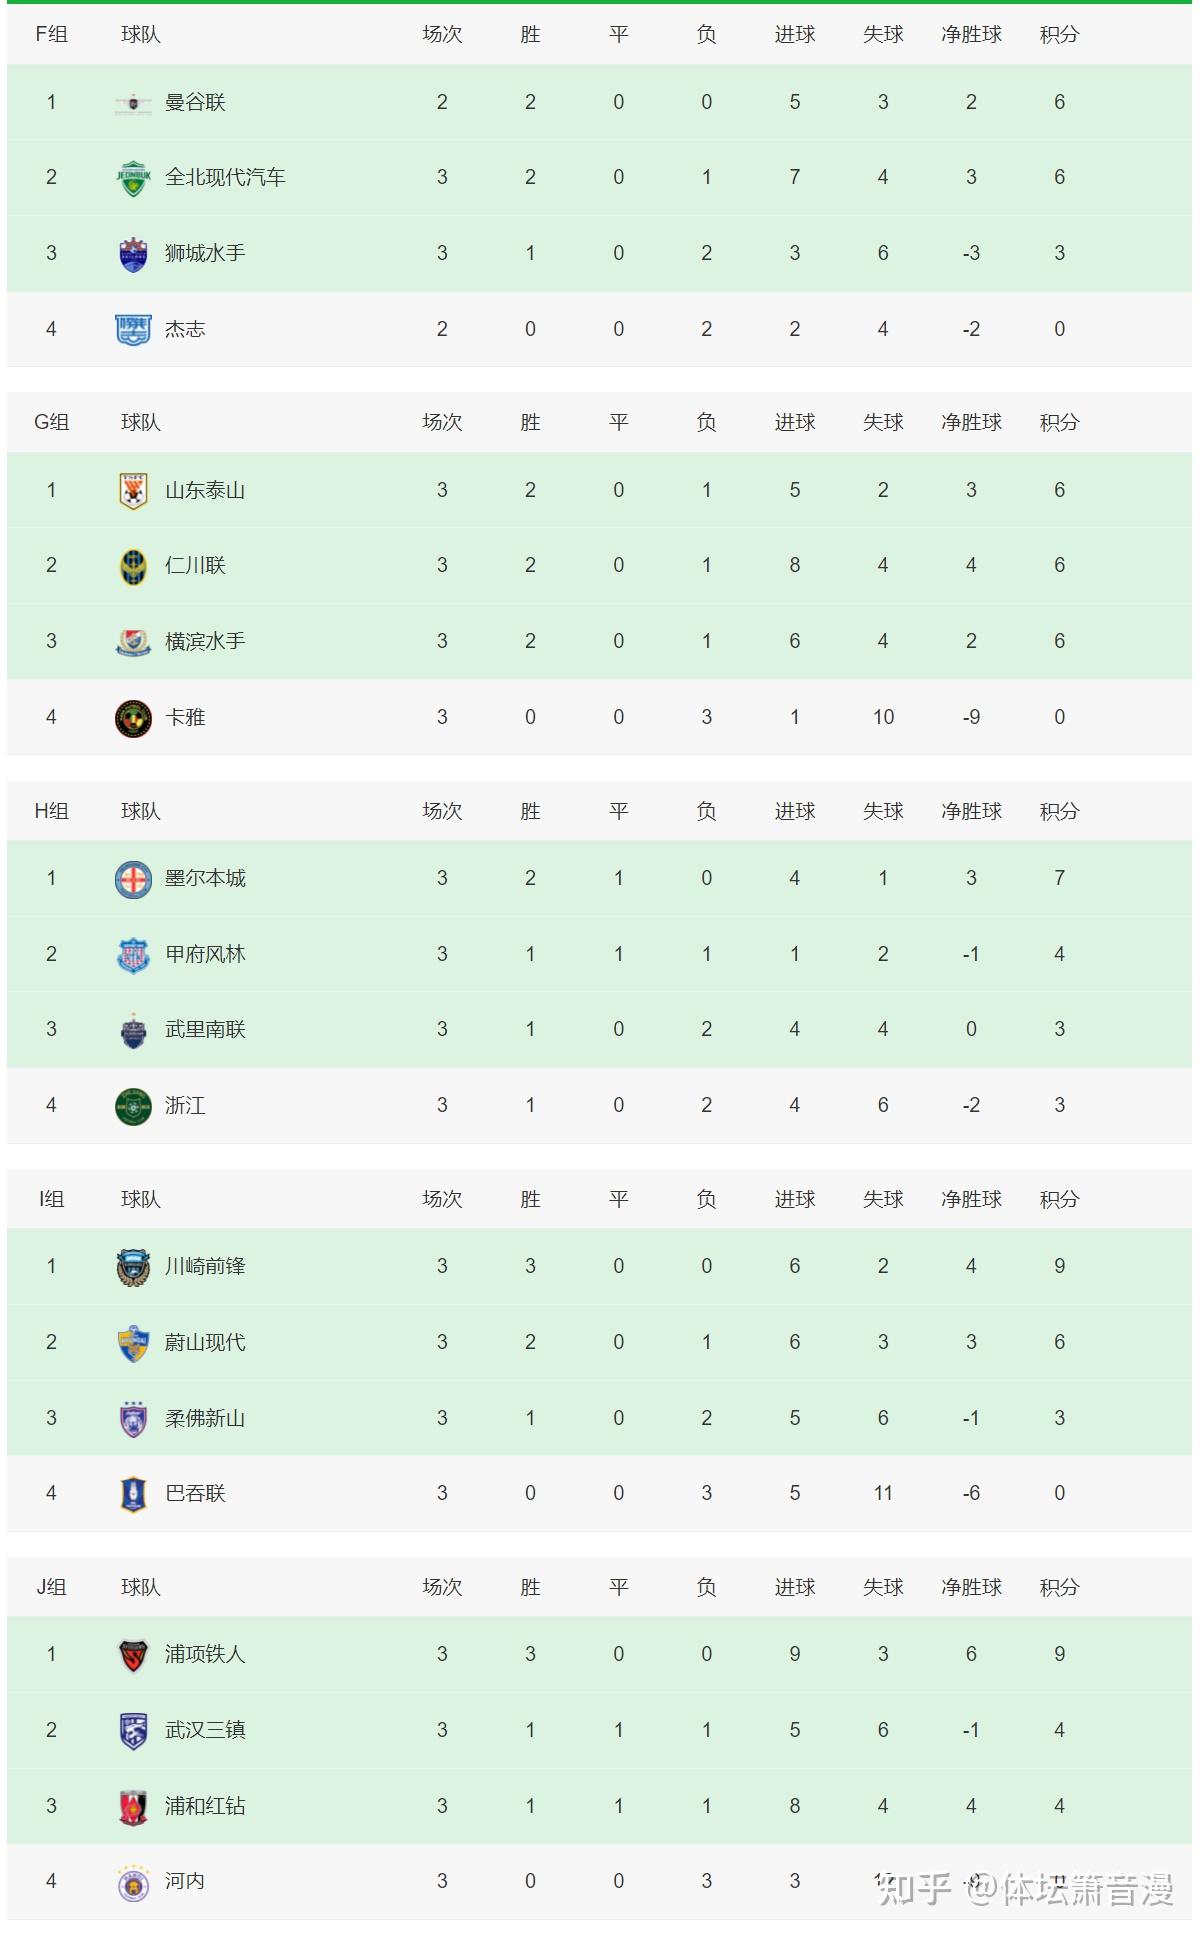Screen dimensions: 1204x1938
Task: Click the H组 group header label
Action: pyautogui.click(x=51, y=811)
